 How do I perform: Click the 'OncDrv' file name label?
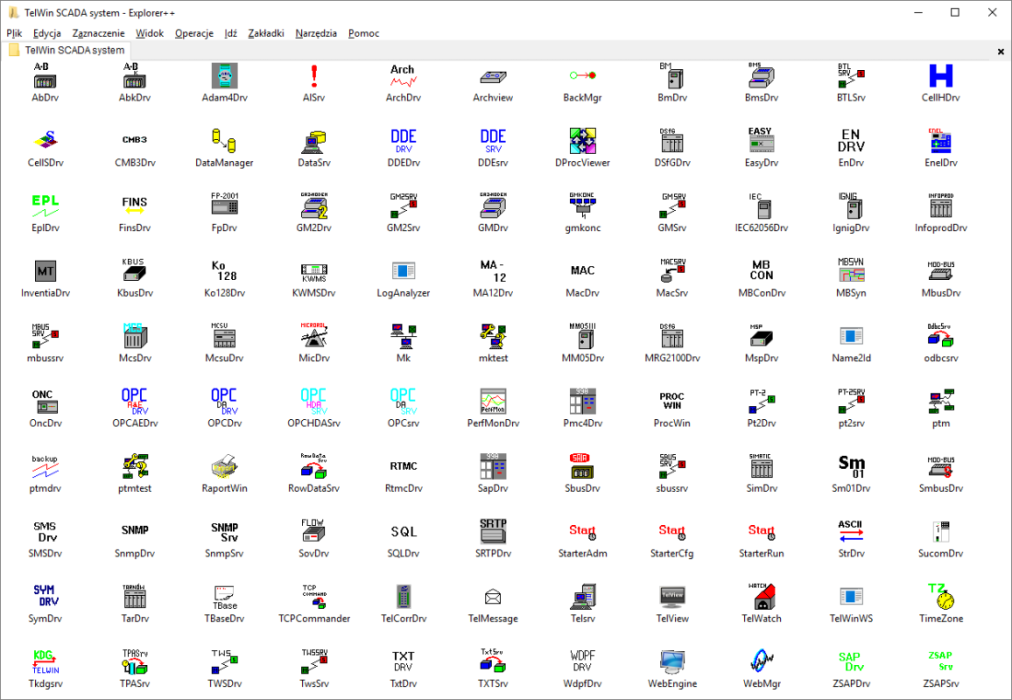tap(45, 424)
